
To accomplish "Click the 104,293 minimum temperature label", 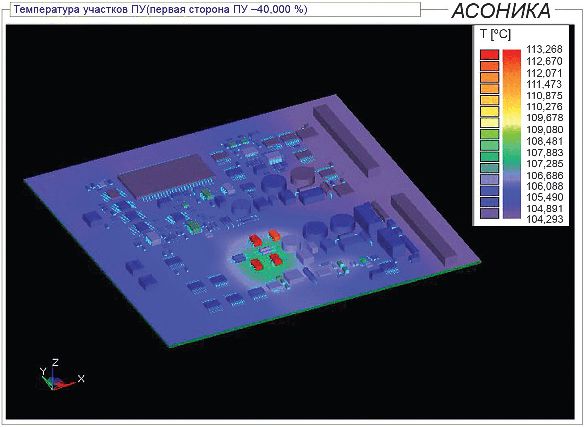I will click(544, 219).
